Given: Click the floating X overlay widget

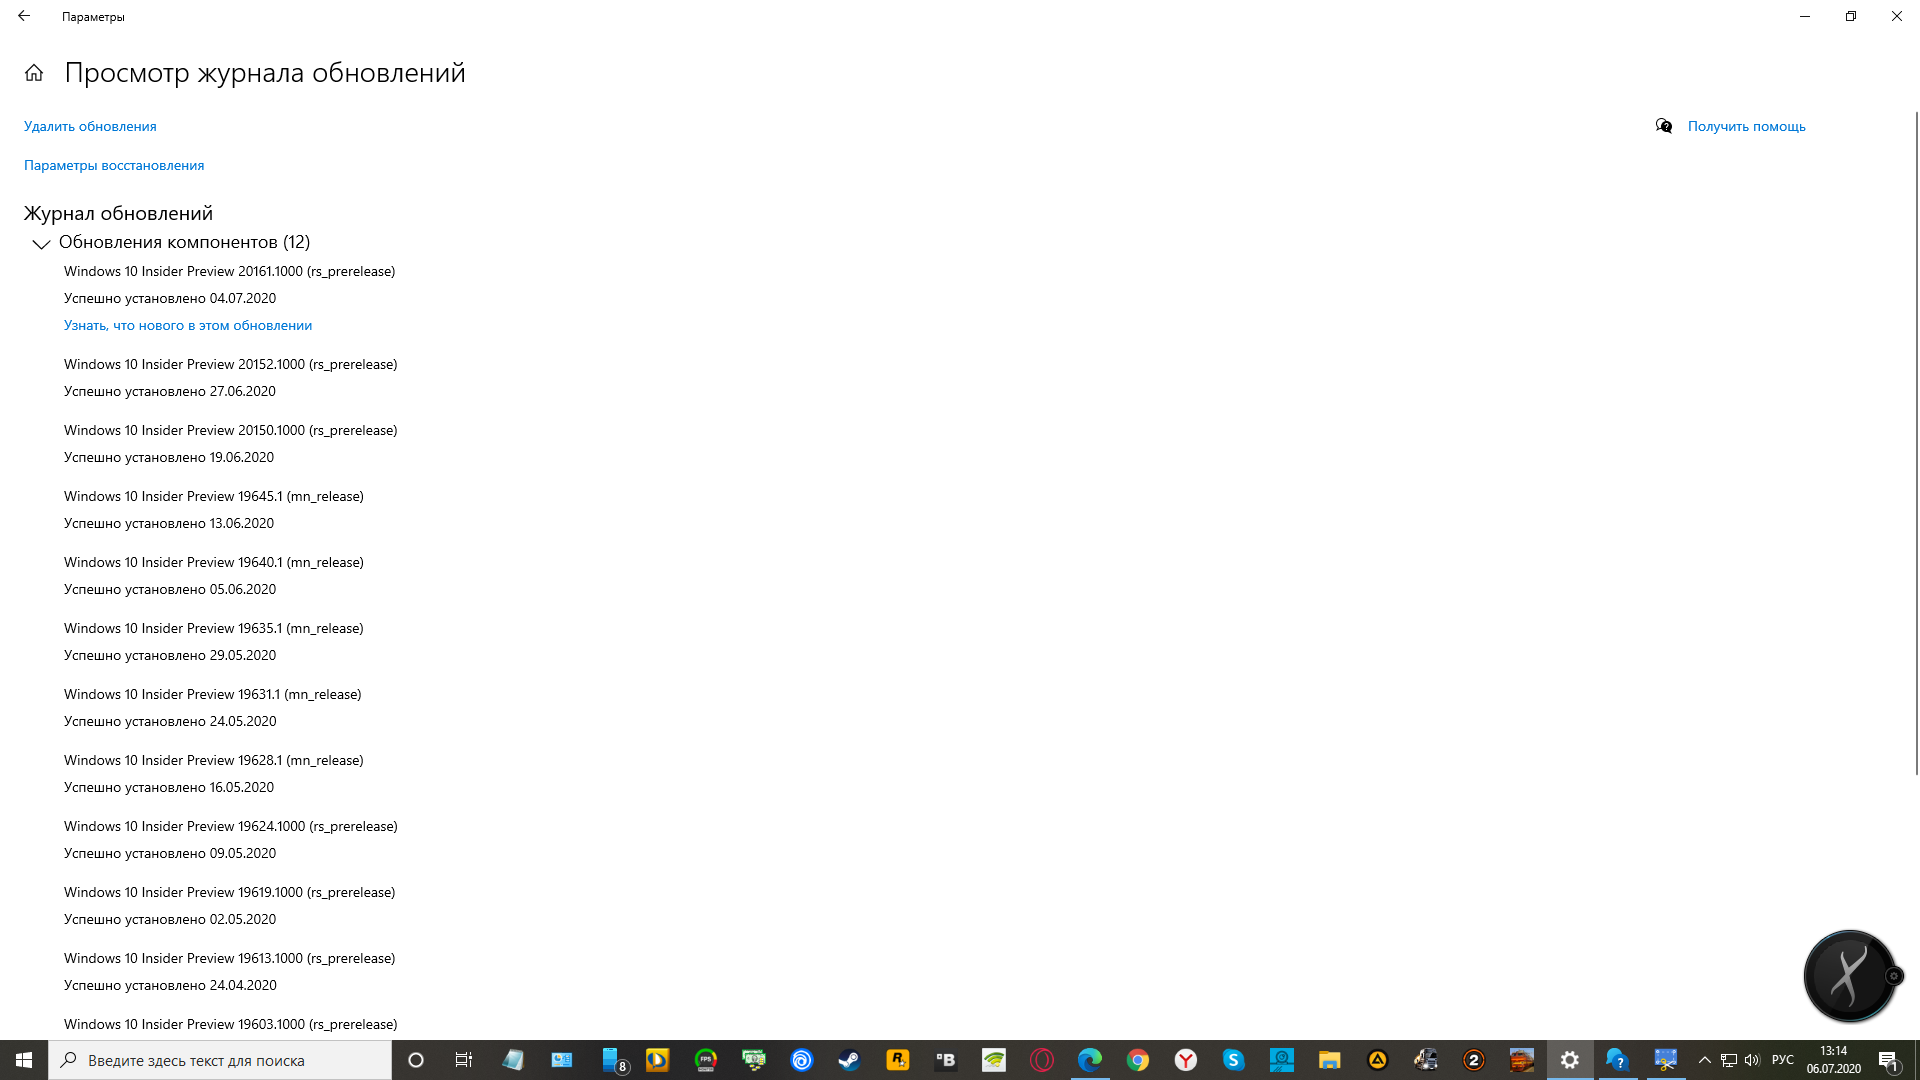Looking at the screenshot, I should pyautogui.click(x=1850, y=976).
